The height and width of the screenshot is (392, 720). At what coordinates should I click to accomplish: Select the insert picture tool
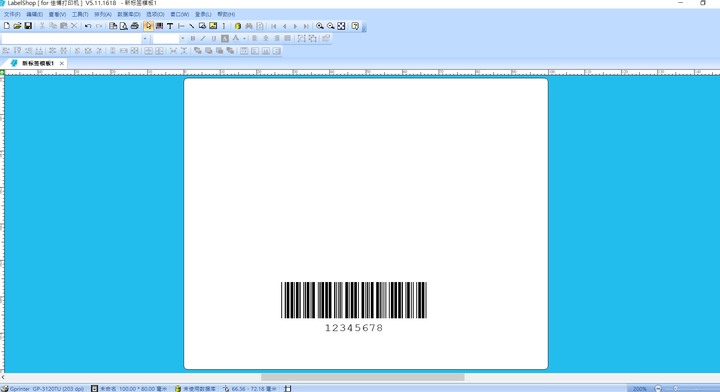(x=213, y=26)
